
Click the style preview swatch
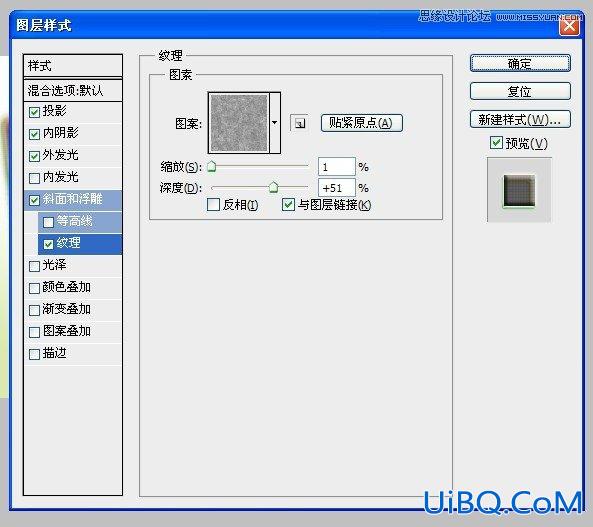pyautogui.click(x=519, y=190)
